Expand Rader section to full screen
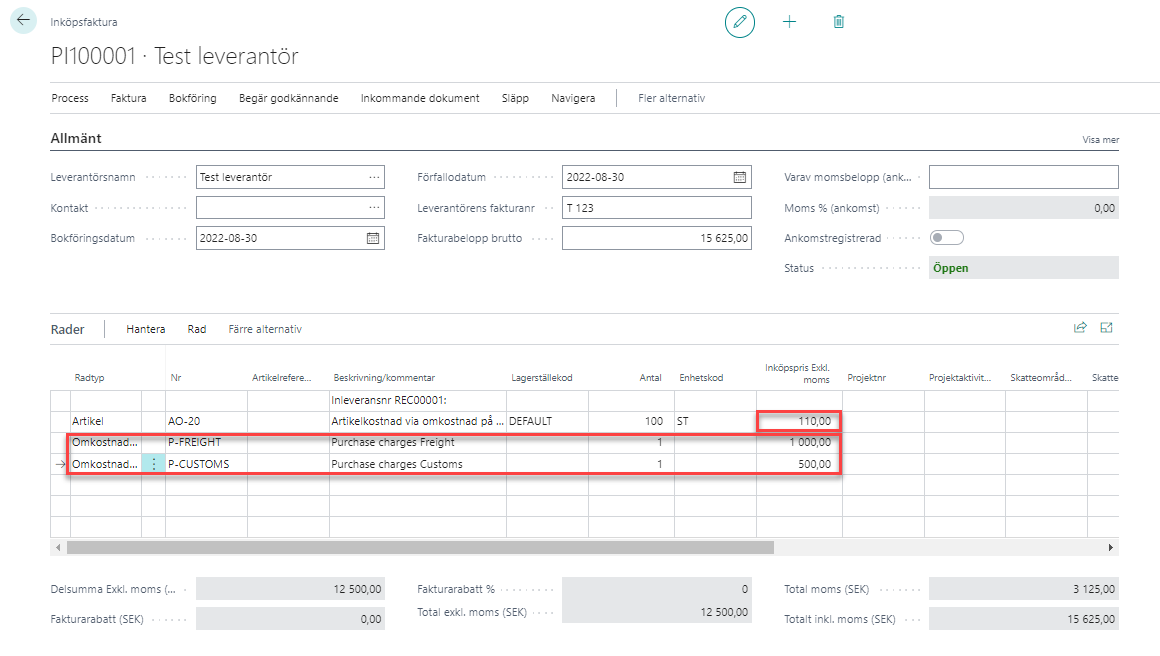The width and height of the screenshot is (1160, 656). click(x=1107, y=328)
